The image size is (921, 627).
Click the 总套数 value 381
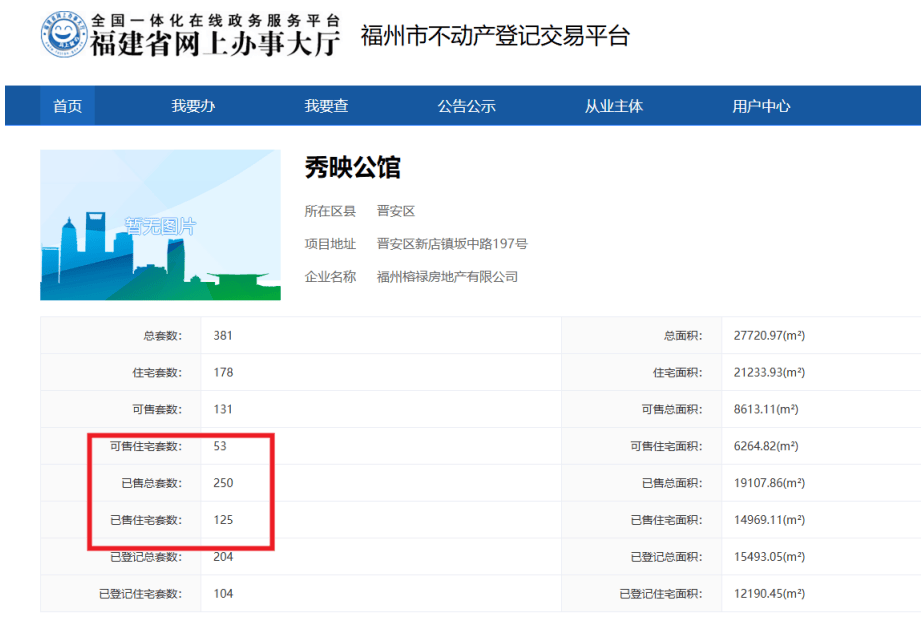pyautogui.click(x=223, y=336)
